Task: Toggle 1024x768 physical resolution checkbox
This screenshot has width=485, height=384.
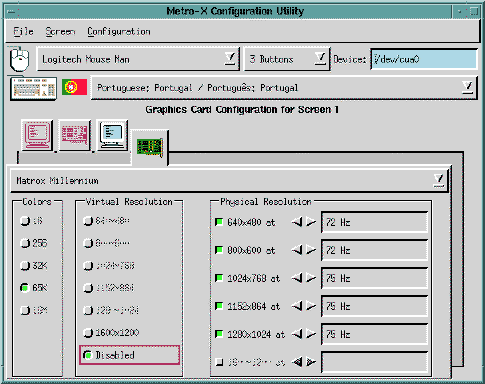Action: [x=219, y=278]
